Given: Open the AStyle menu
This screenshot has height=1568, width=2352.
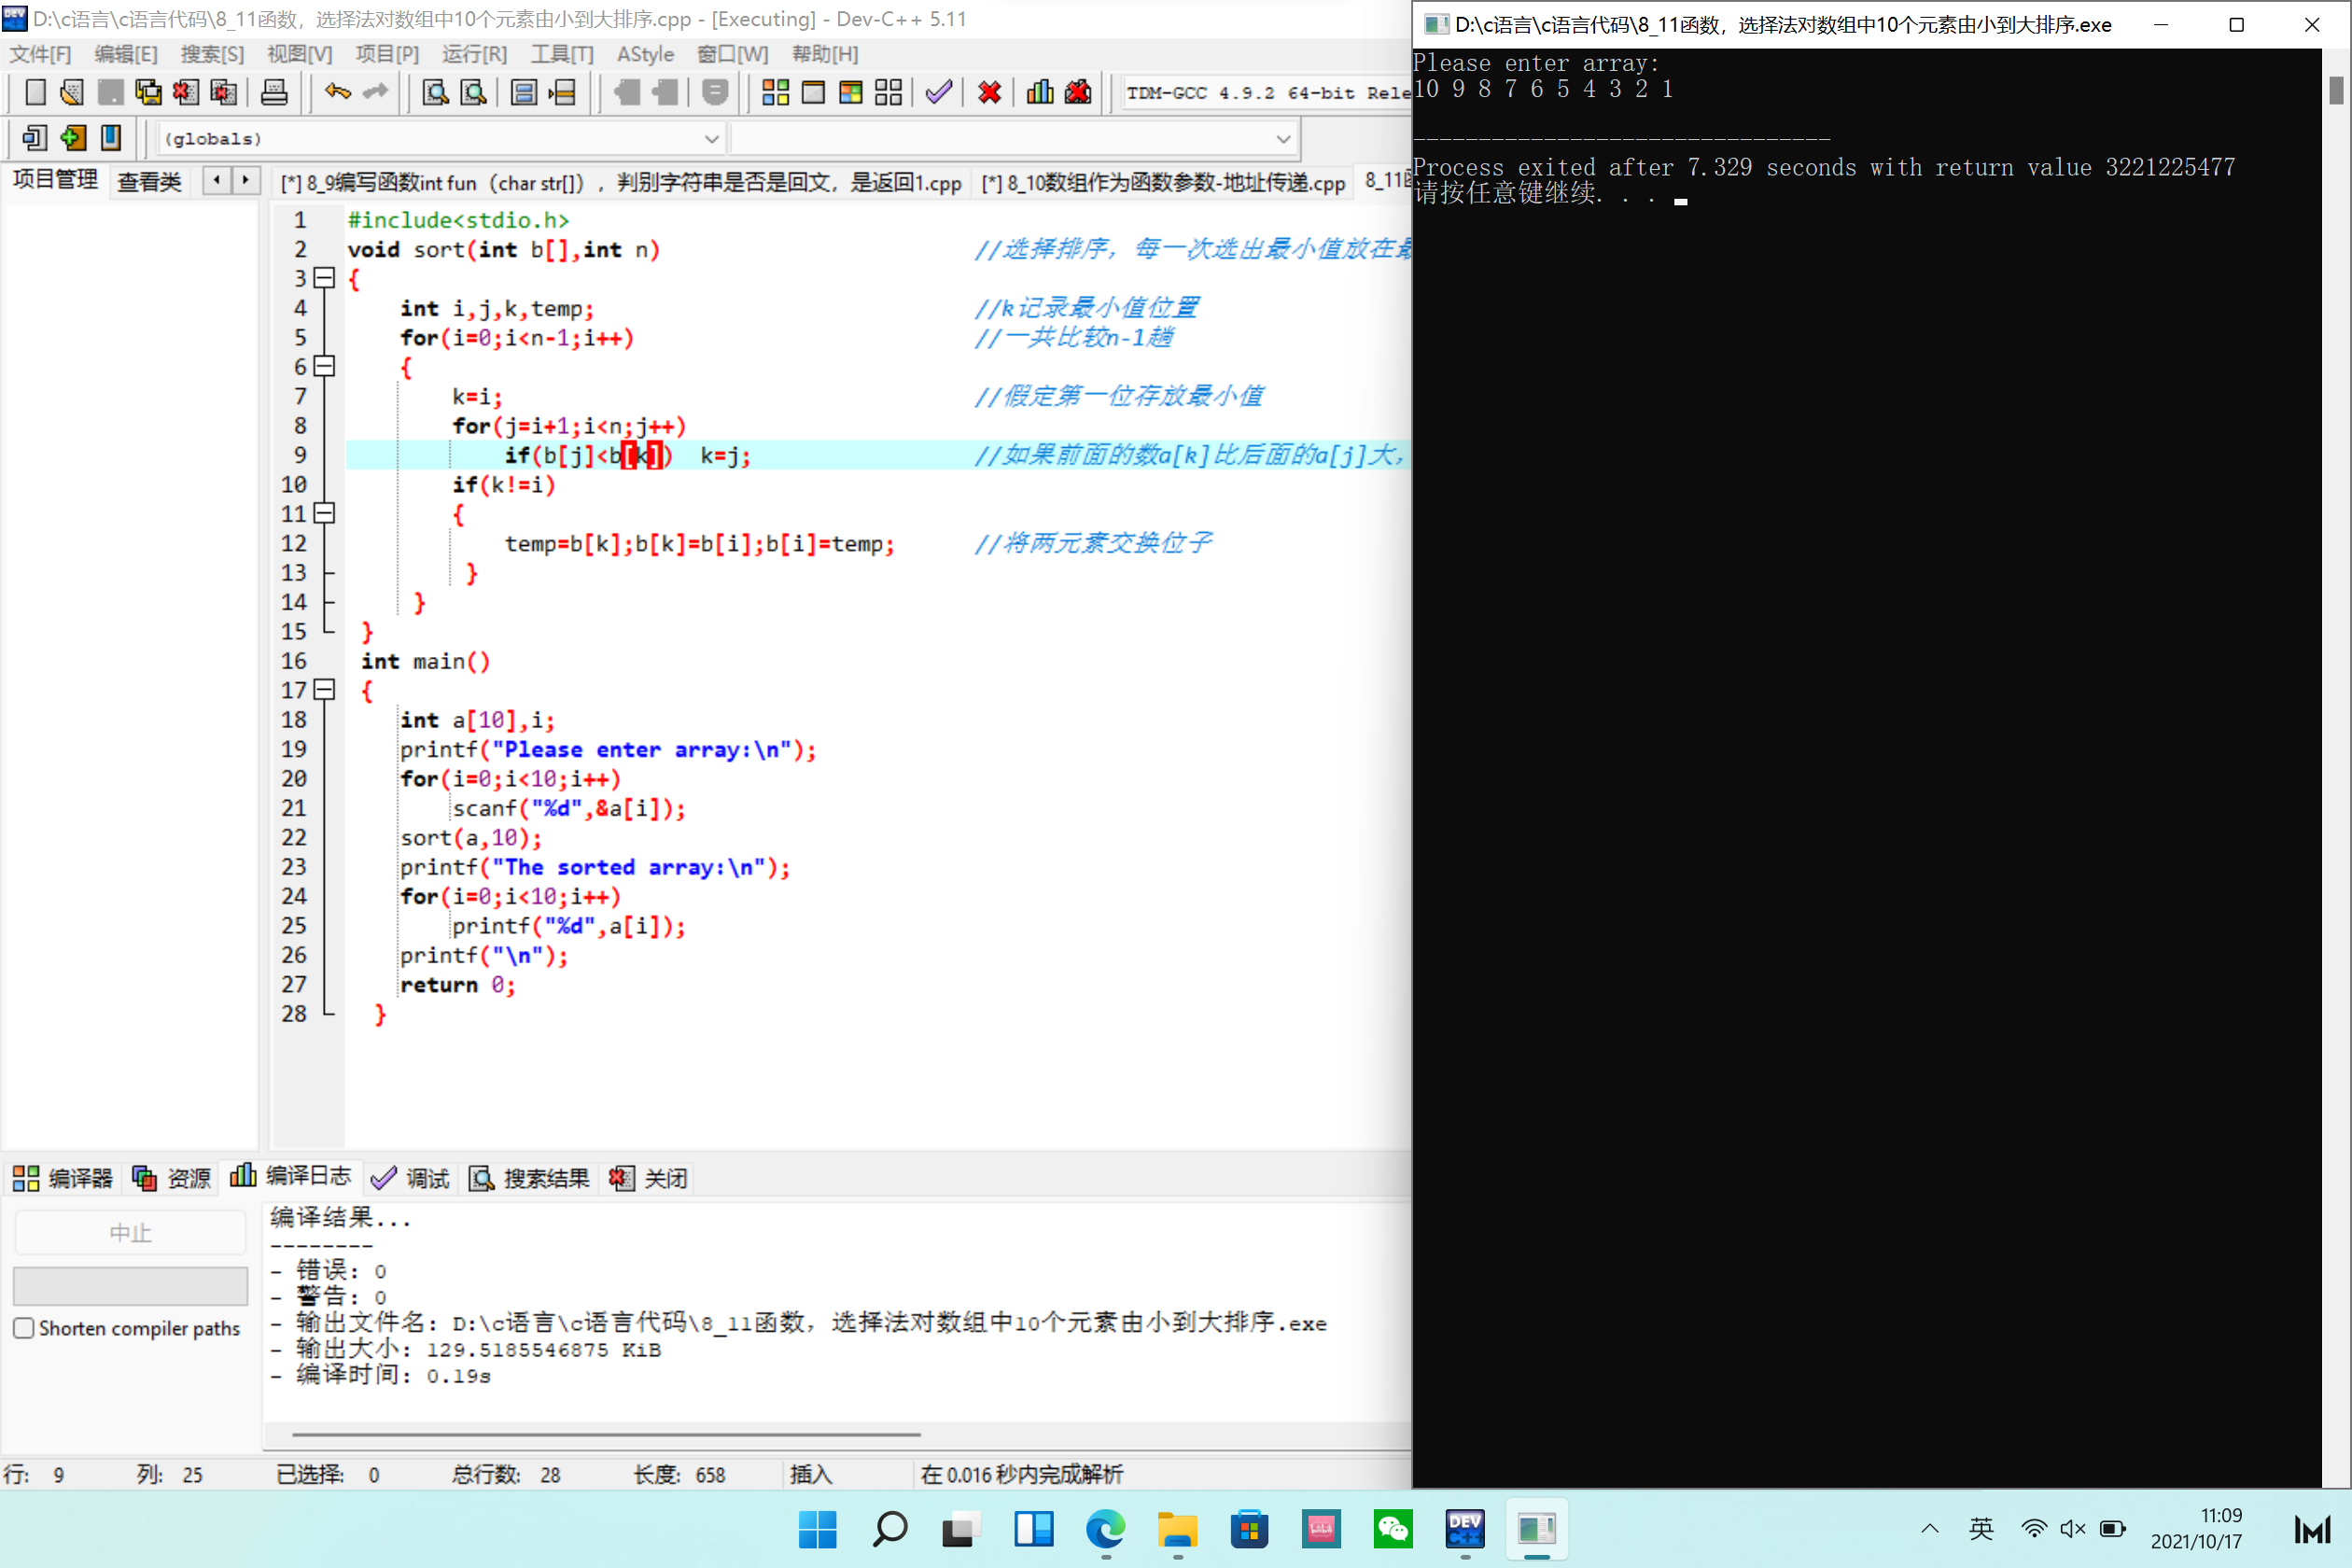Looking at the screenshot, I should 645,54.
